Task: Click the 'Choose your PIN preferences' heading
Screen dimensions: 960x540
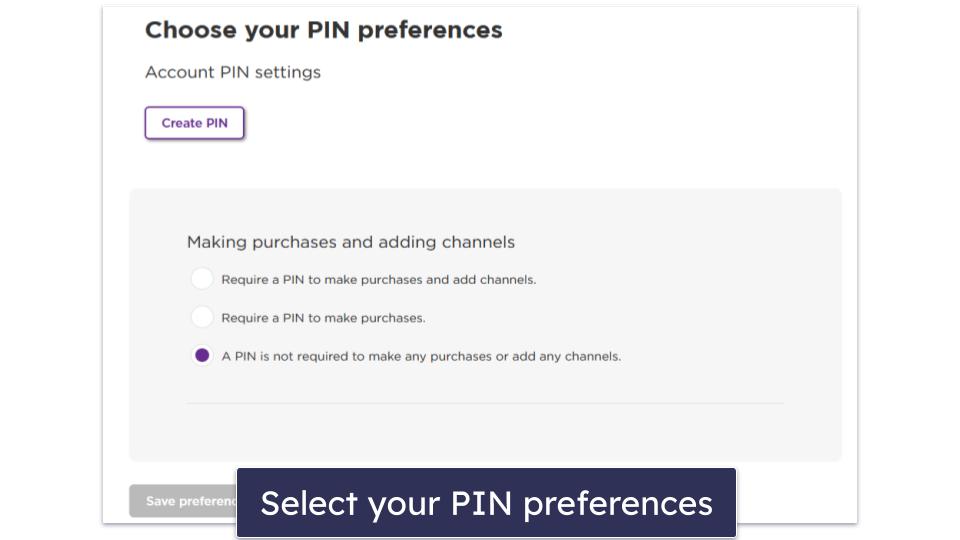Action: click(x=323, y=30)
